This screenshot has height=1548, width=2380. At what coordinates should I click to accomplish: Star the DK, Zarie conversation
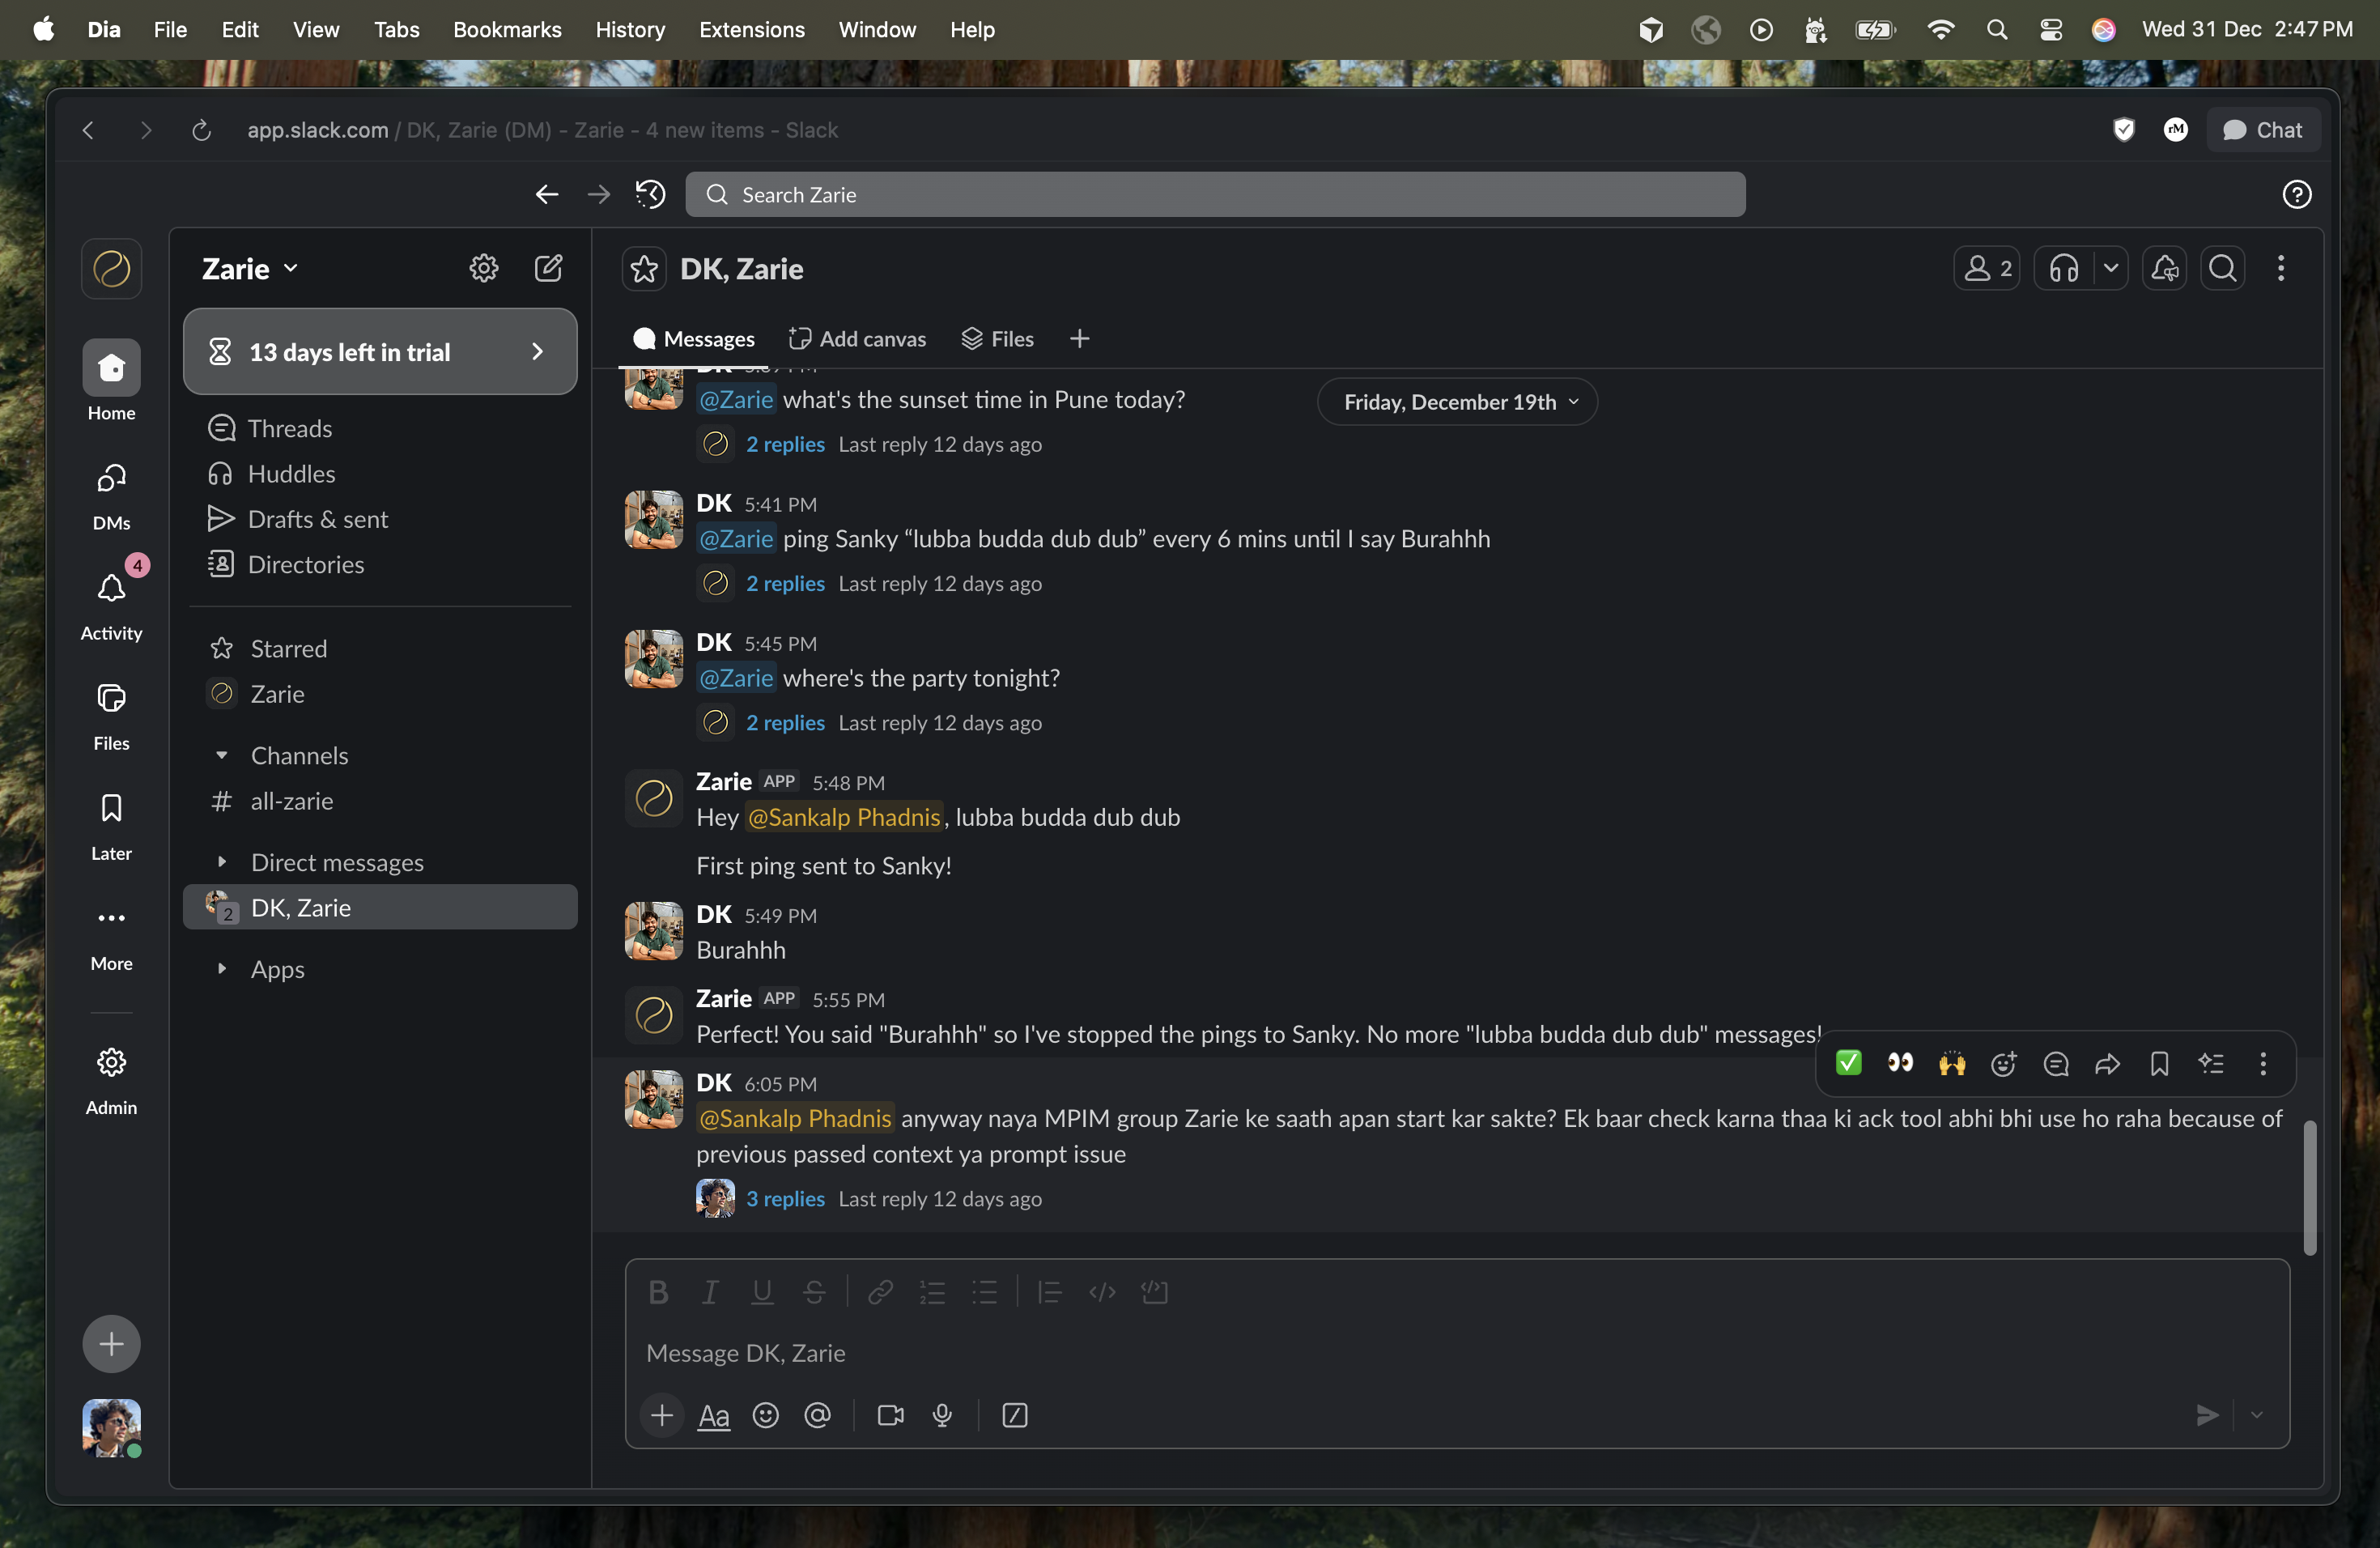click(644, 269)
